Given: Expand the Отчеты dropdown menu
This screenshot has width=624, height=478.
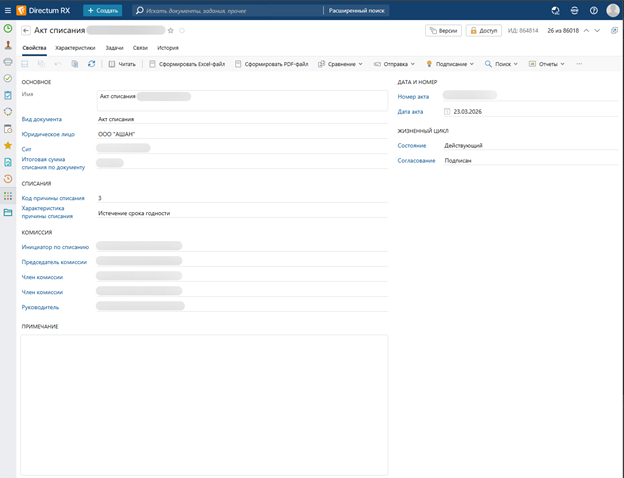Looking at the screenshot, I should (546, 64).
